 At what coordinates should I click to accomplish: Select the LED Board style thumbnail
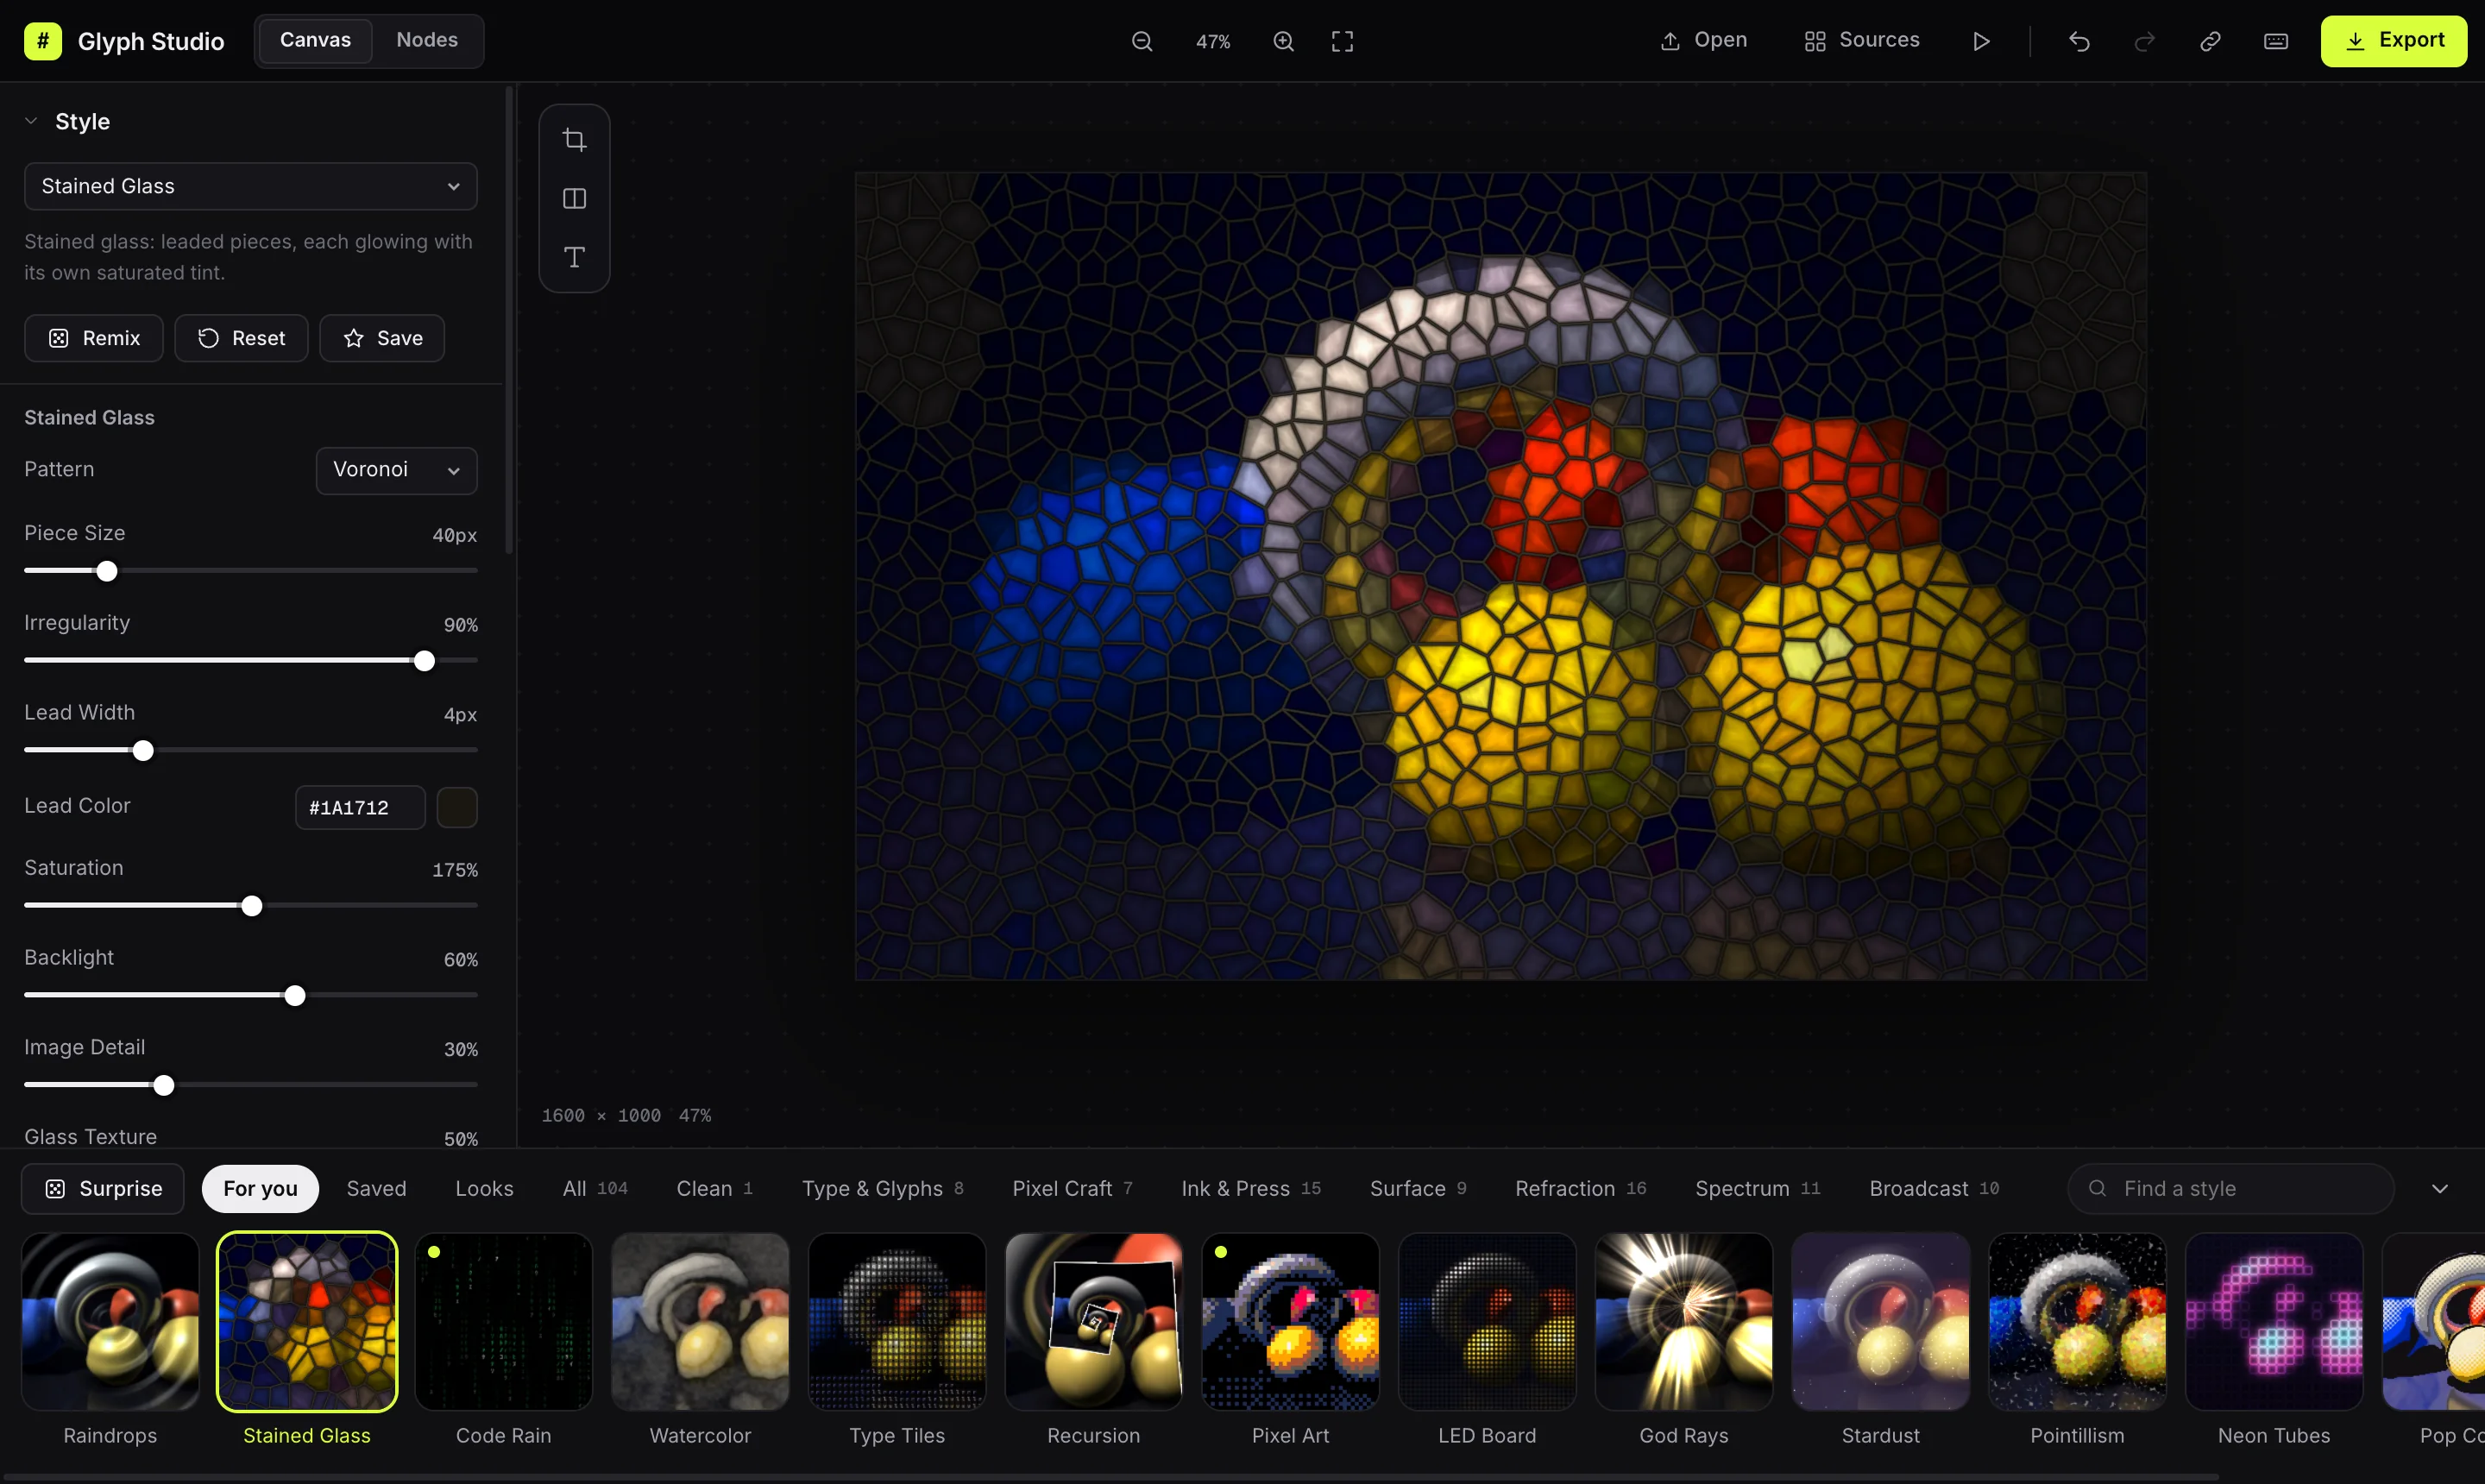click(1487, 1321)
